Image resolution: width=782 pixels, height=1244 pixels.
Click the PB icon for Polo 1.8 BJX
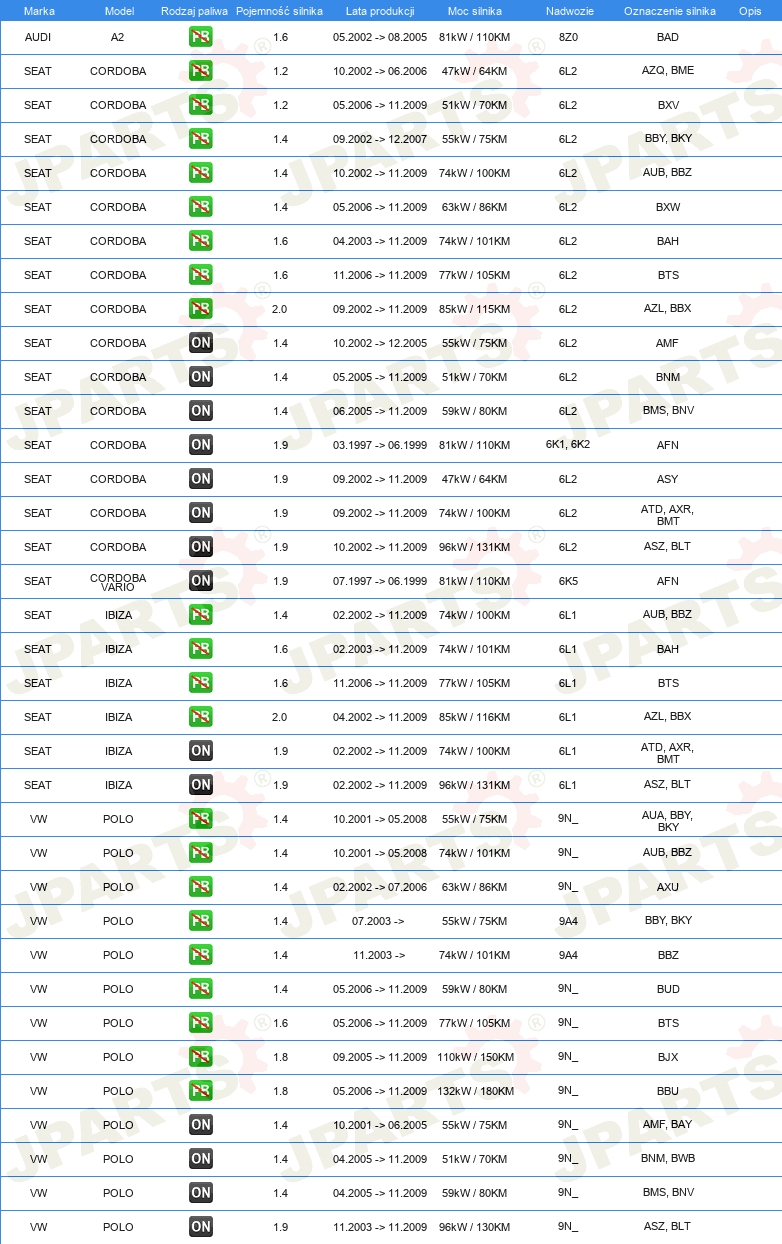(x=201, y=1057)
